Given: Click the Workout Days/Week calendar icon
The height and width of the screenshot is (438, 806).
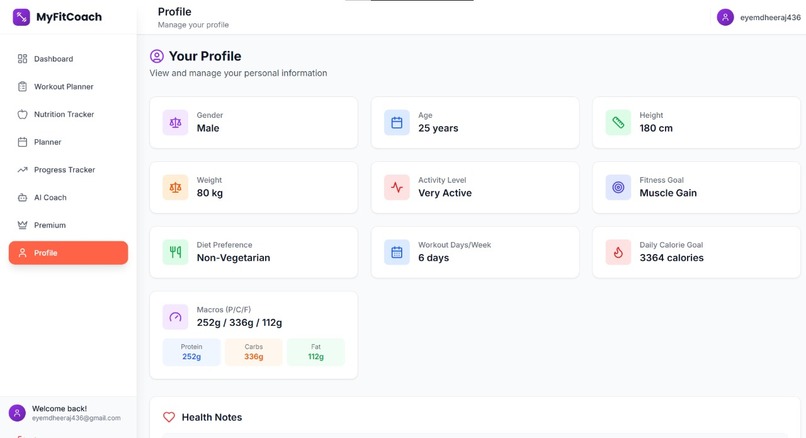Looking at the screenshot, I should (397, 252).
